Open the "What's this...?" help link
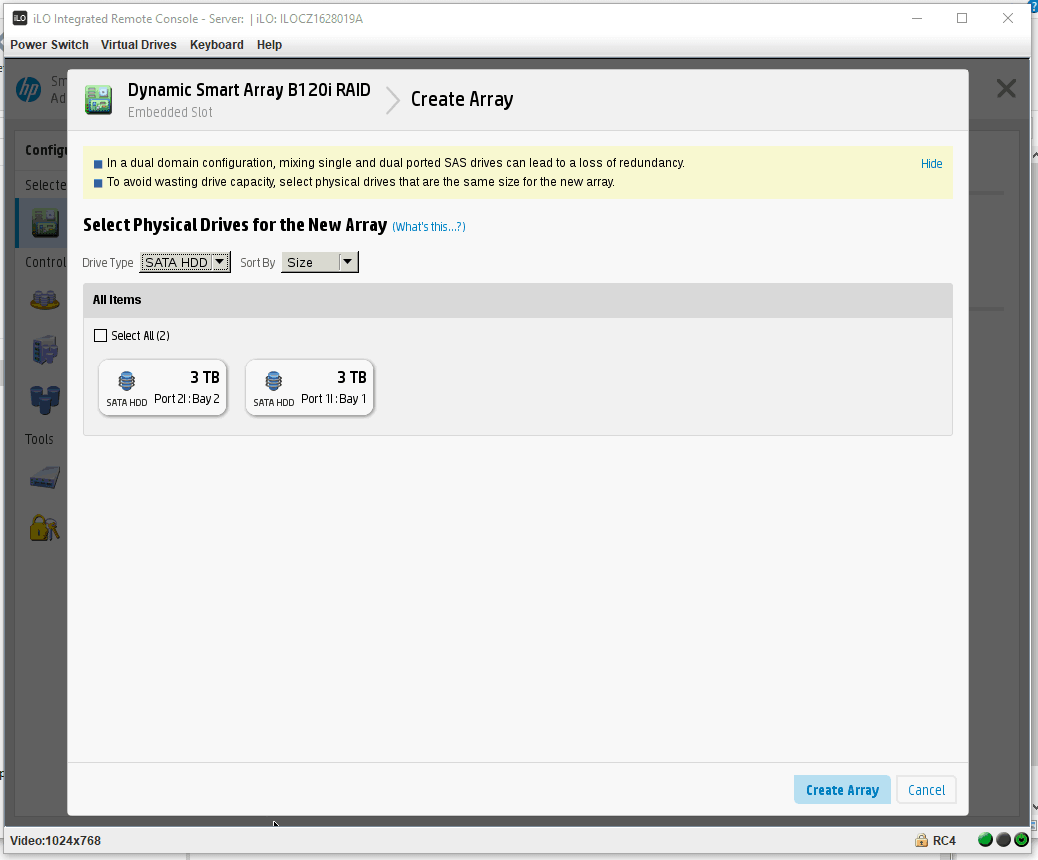 (428, 227)
